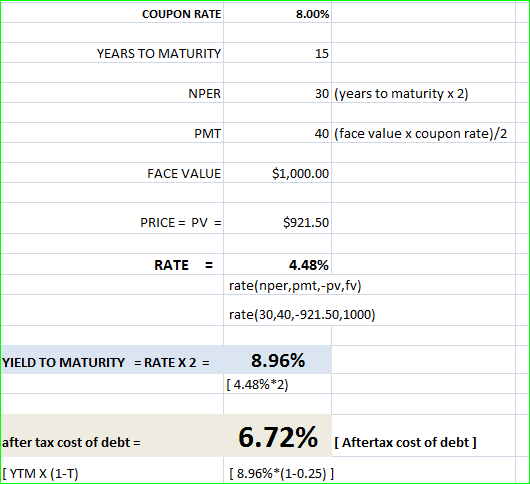Select the FACE VALUE label cell
This screenshot has width=530, height=484.
click(184, 174)
